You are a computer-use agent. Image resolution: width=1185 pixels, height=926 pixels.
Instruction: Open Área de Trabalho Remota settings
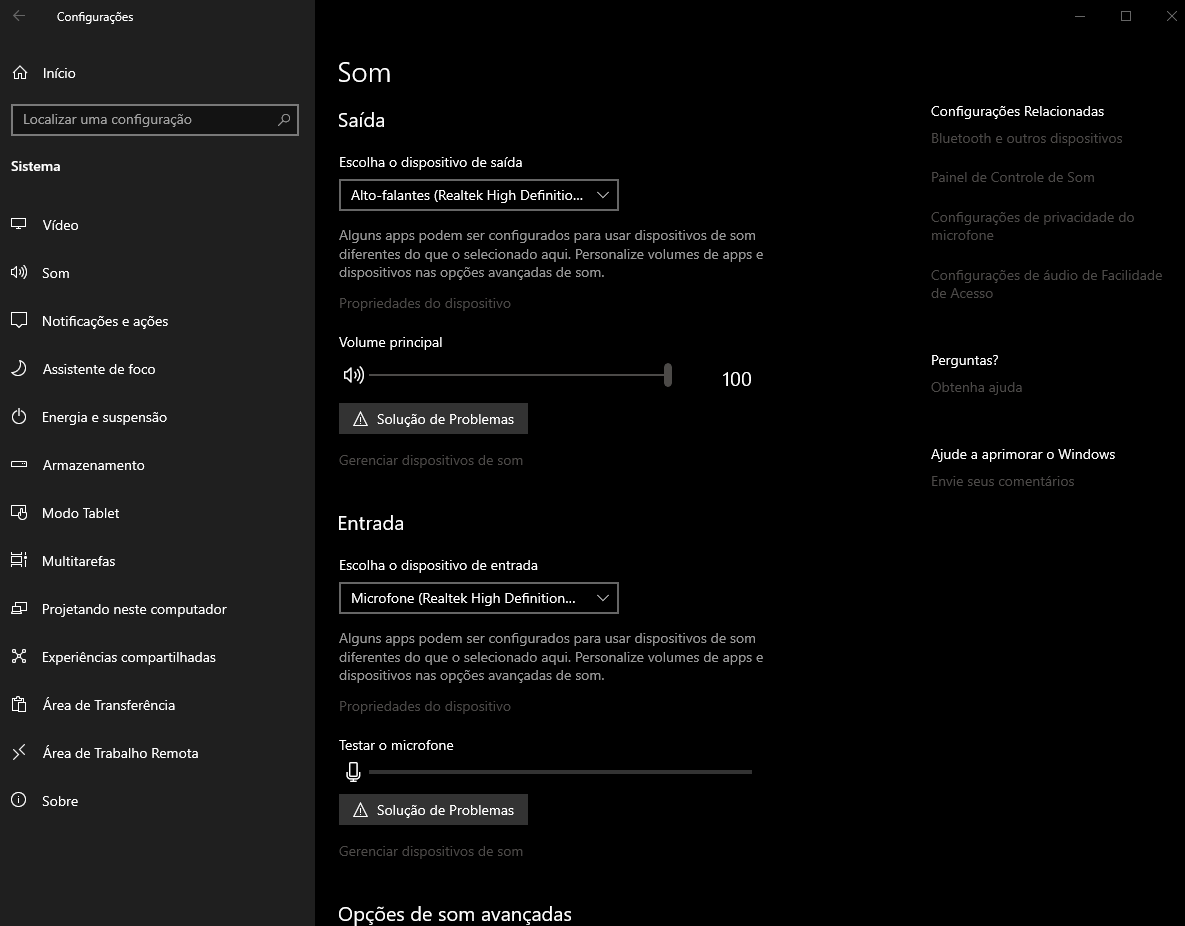[x=157, y=753]
